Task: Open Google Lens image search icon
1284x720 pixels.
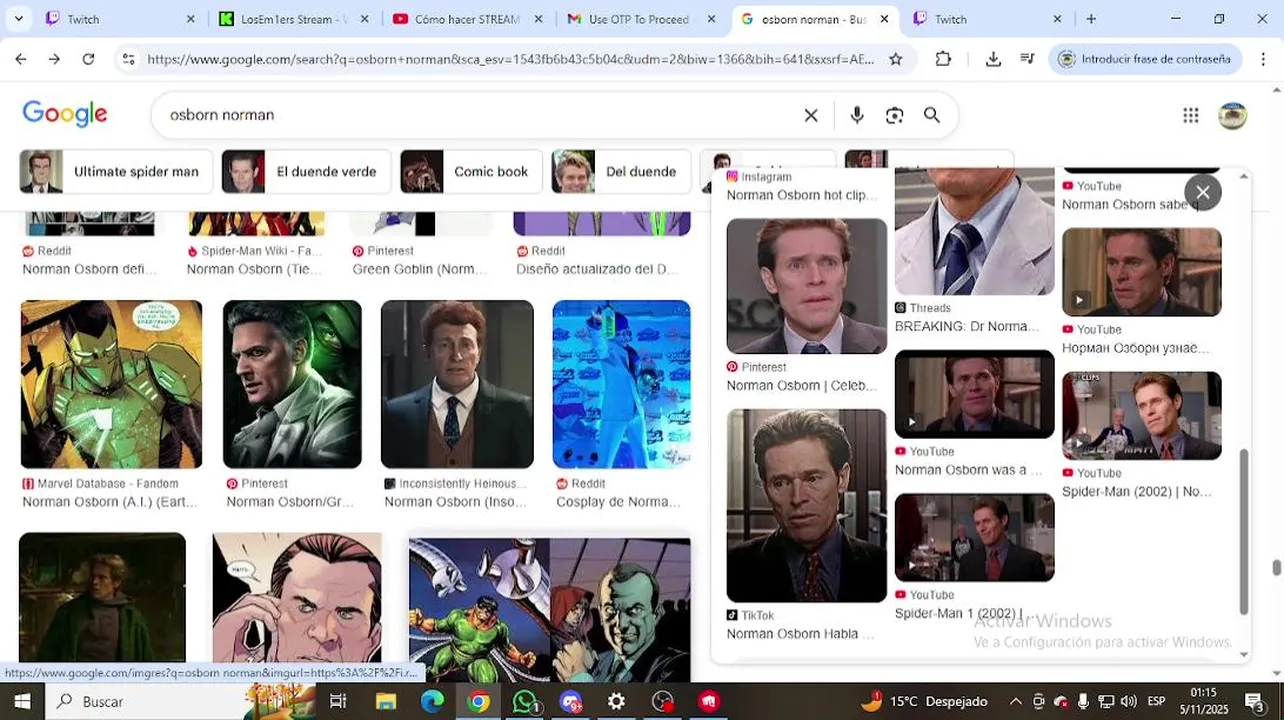Action: (894, 115)
